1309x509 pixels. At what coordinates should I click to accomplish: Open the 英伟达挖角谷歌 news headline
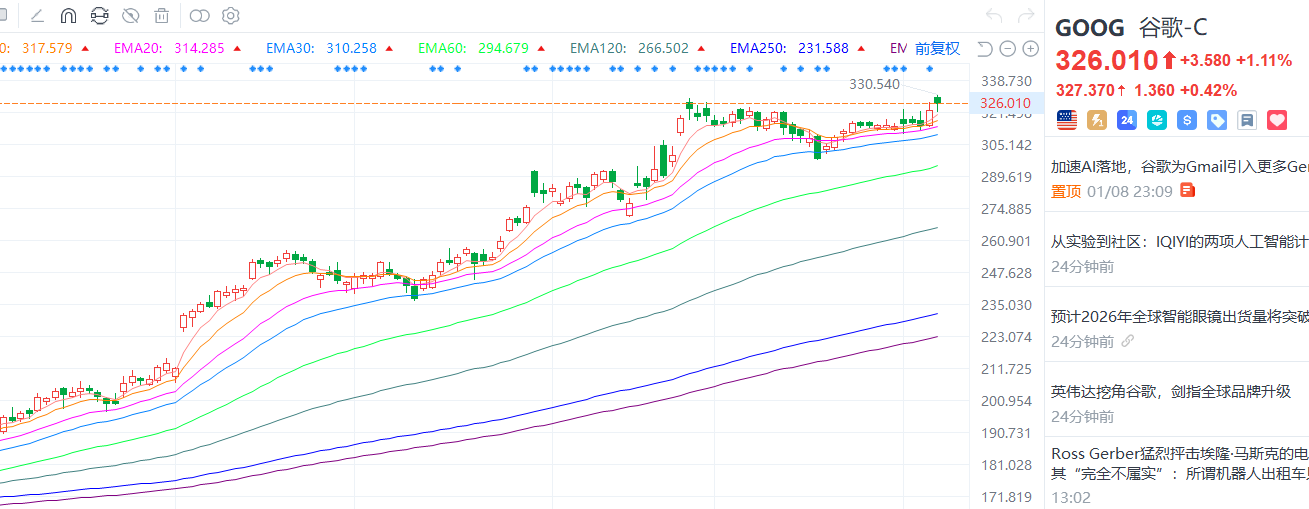(x=1171, y=391)
